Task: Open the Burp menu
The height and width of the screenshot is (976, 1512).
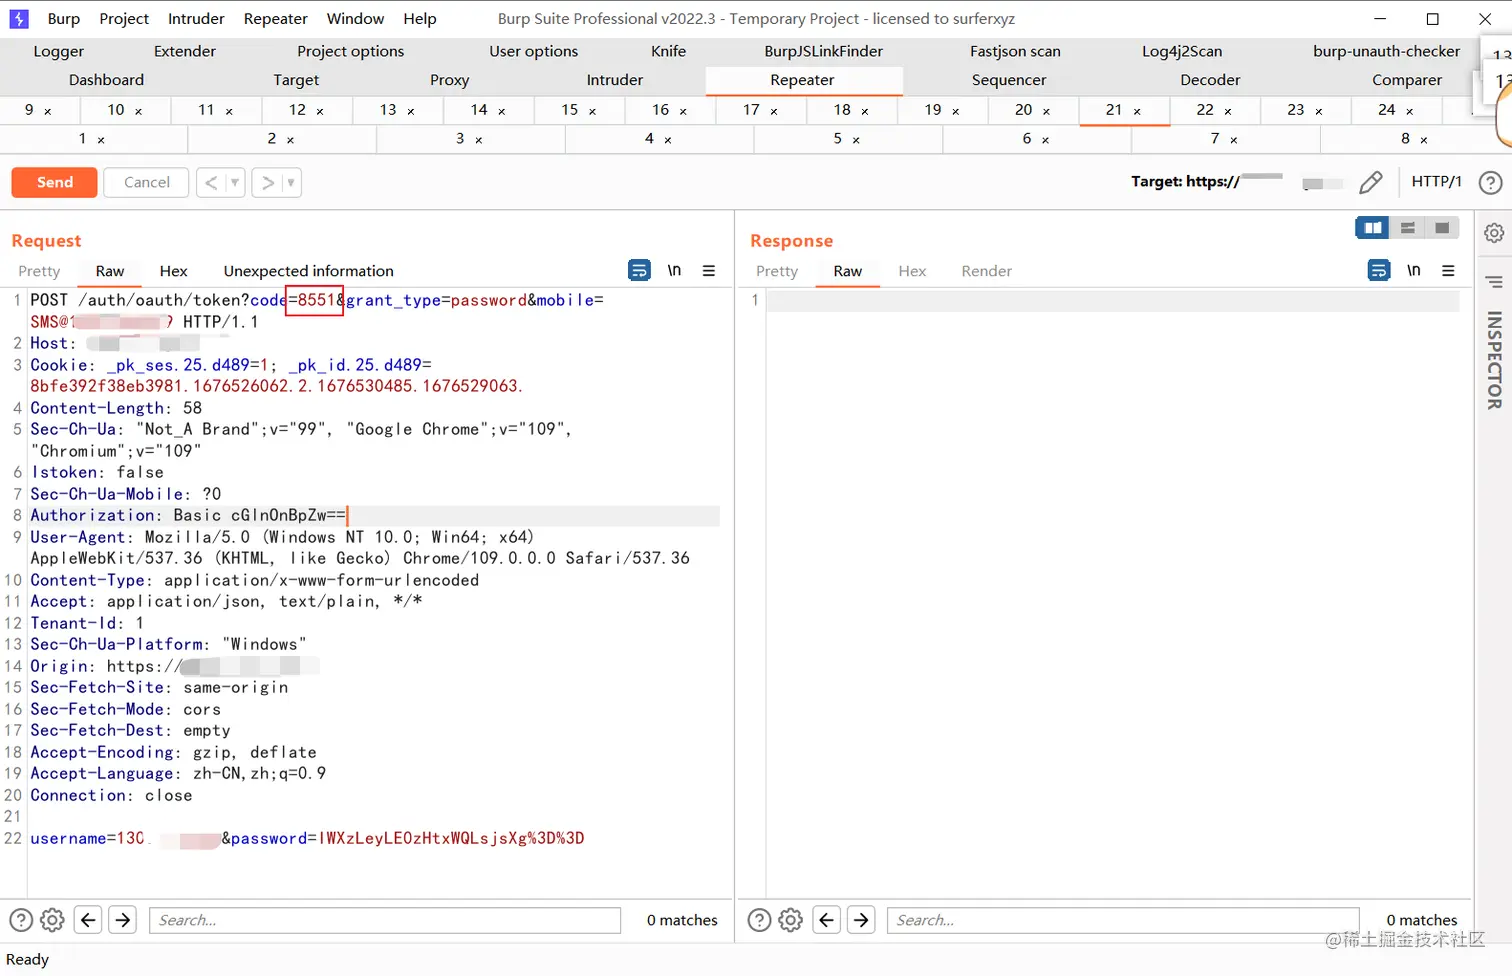Action: (x=64, y=18)
